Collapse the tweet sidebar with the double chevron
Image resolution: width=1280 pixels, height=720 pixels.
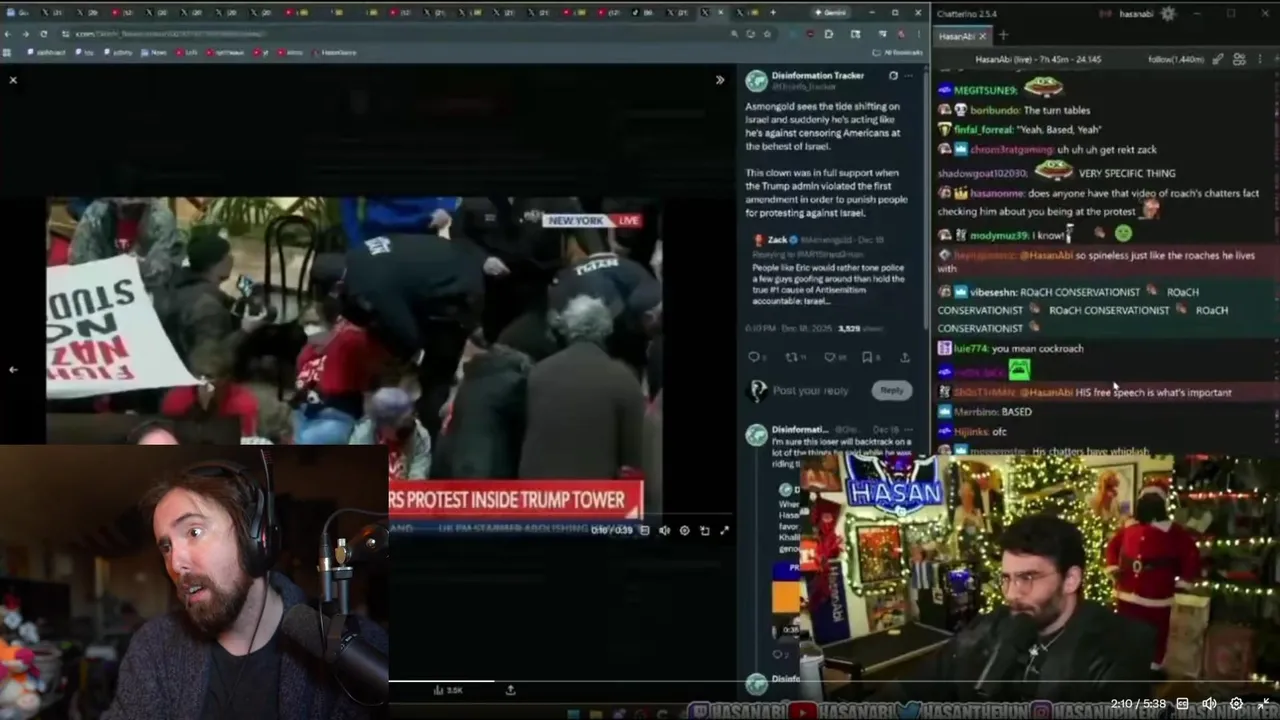720,80
